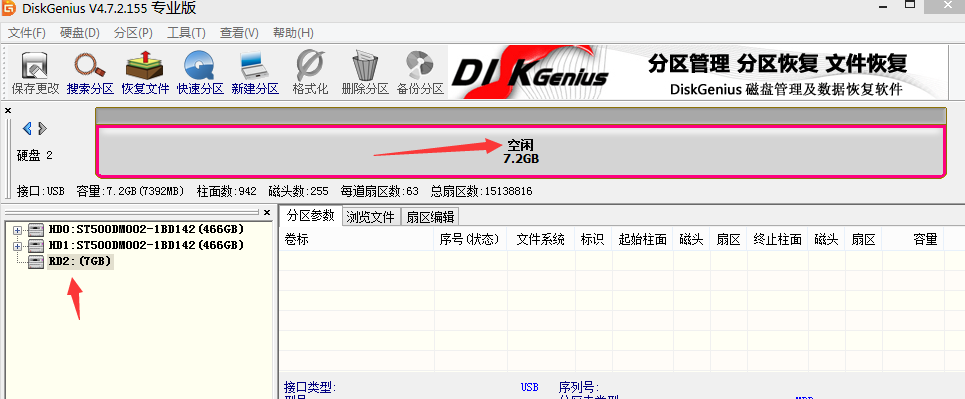Click Delete Partition (删除分区) trash icon

pos(365,73)
